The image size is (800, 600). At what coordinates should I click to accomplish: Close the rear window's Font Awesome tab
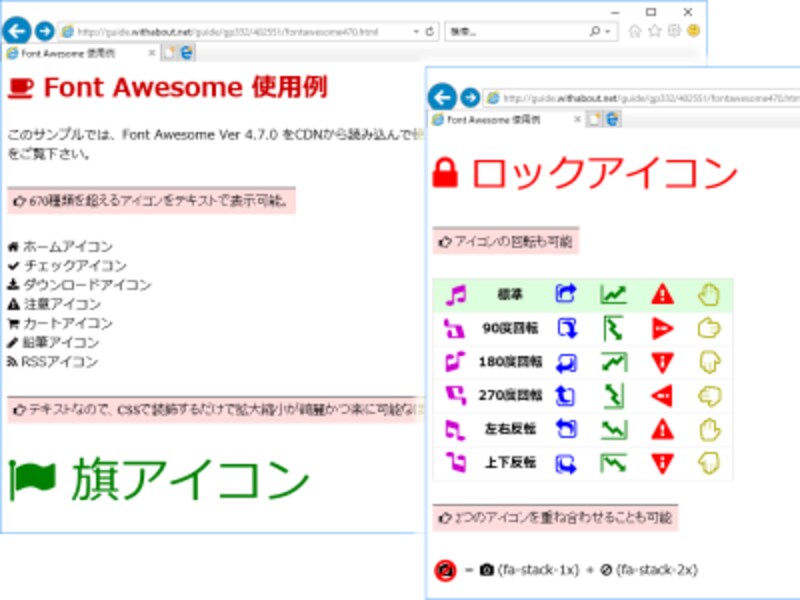152,53
